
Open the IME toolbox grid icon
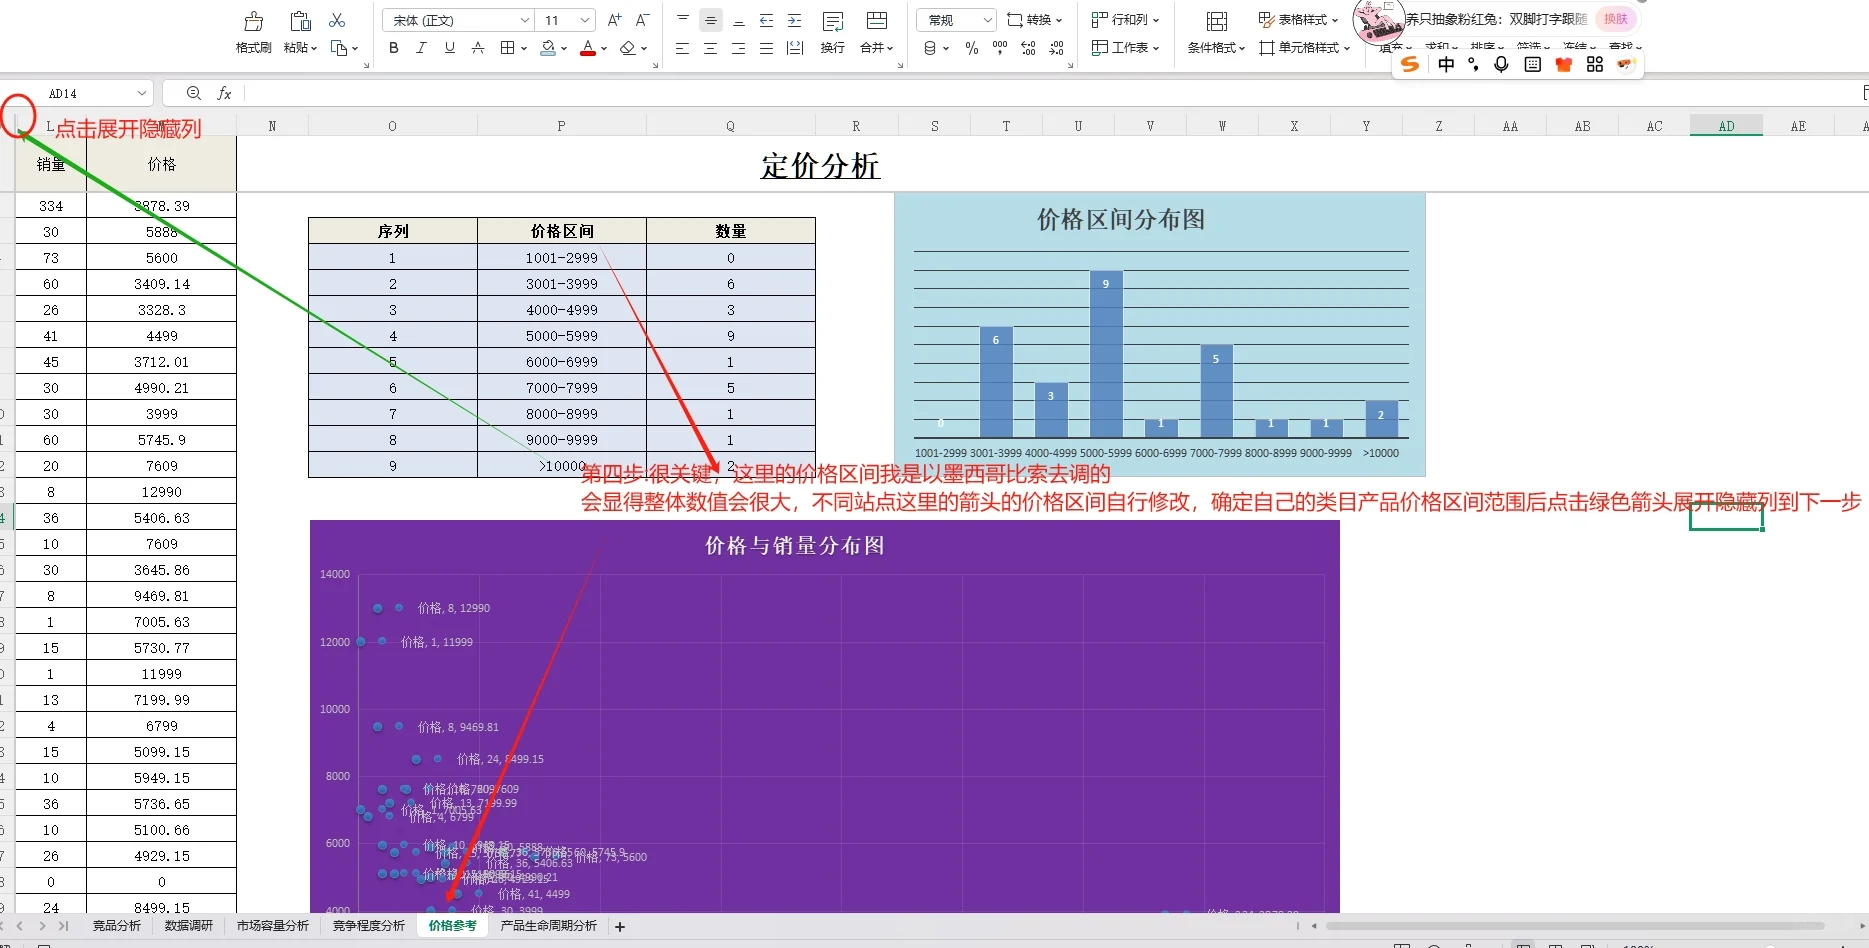(1595, 65)
